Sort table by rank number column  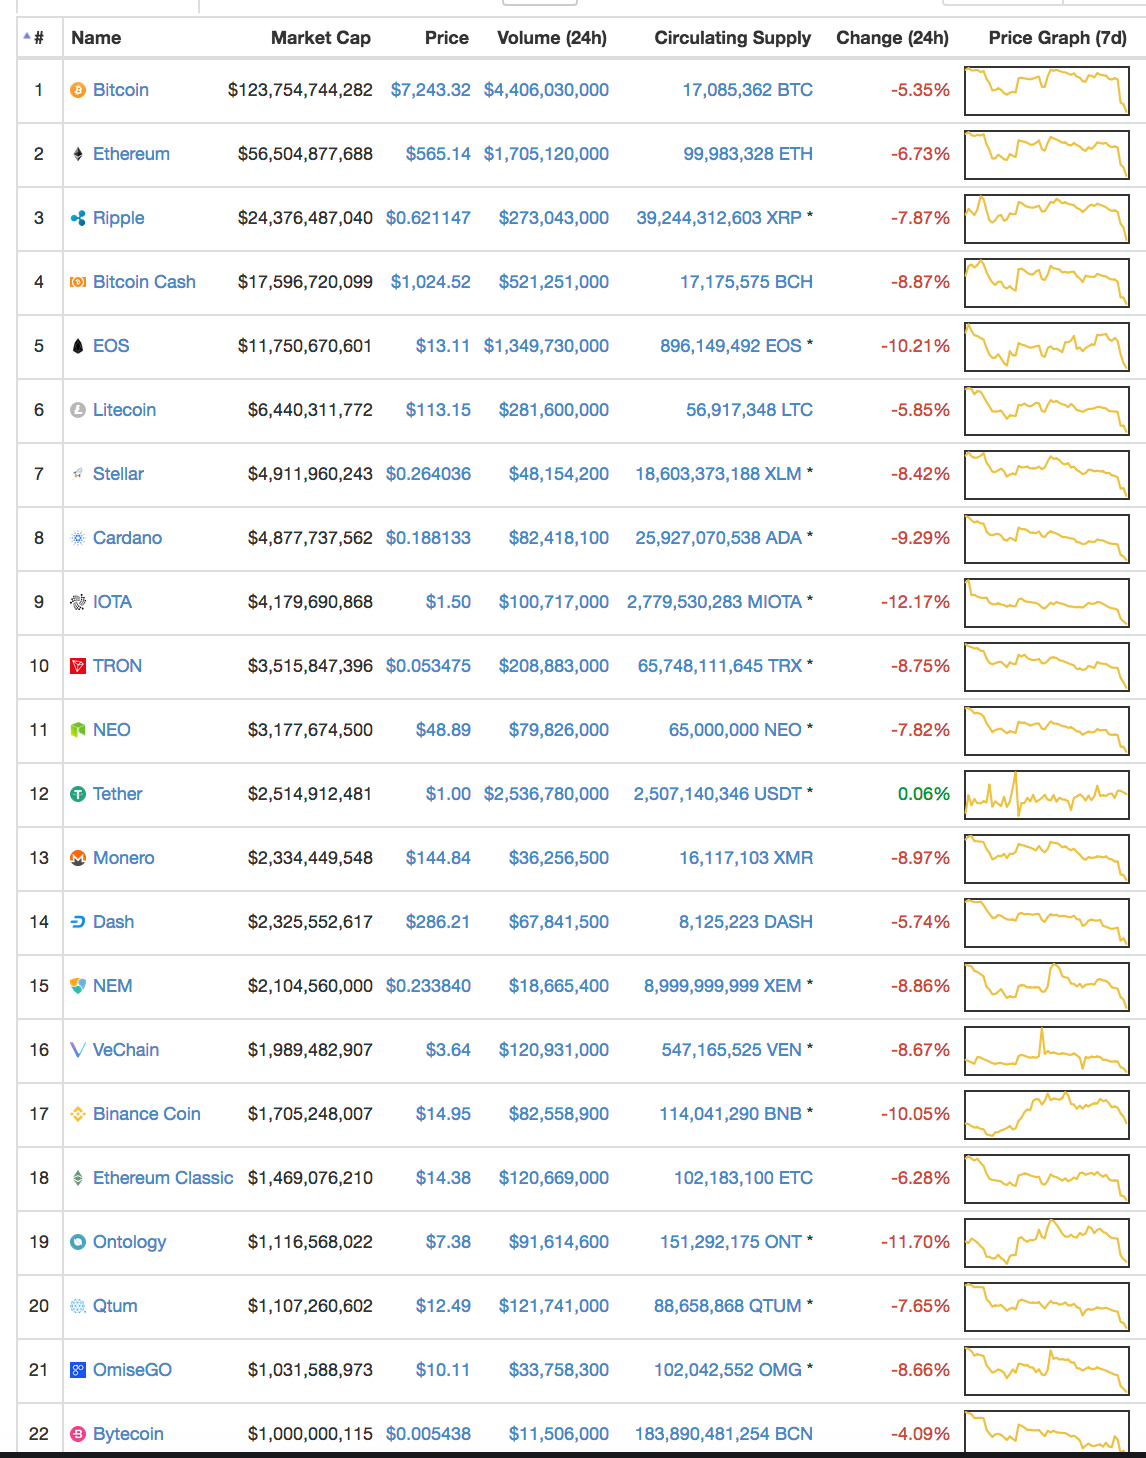coord(39,38)
